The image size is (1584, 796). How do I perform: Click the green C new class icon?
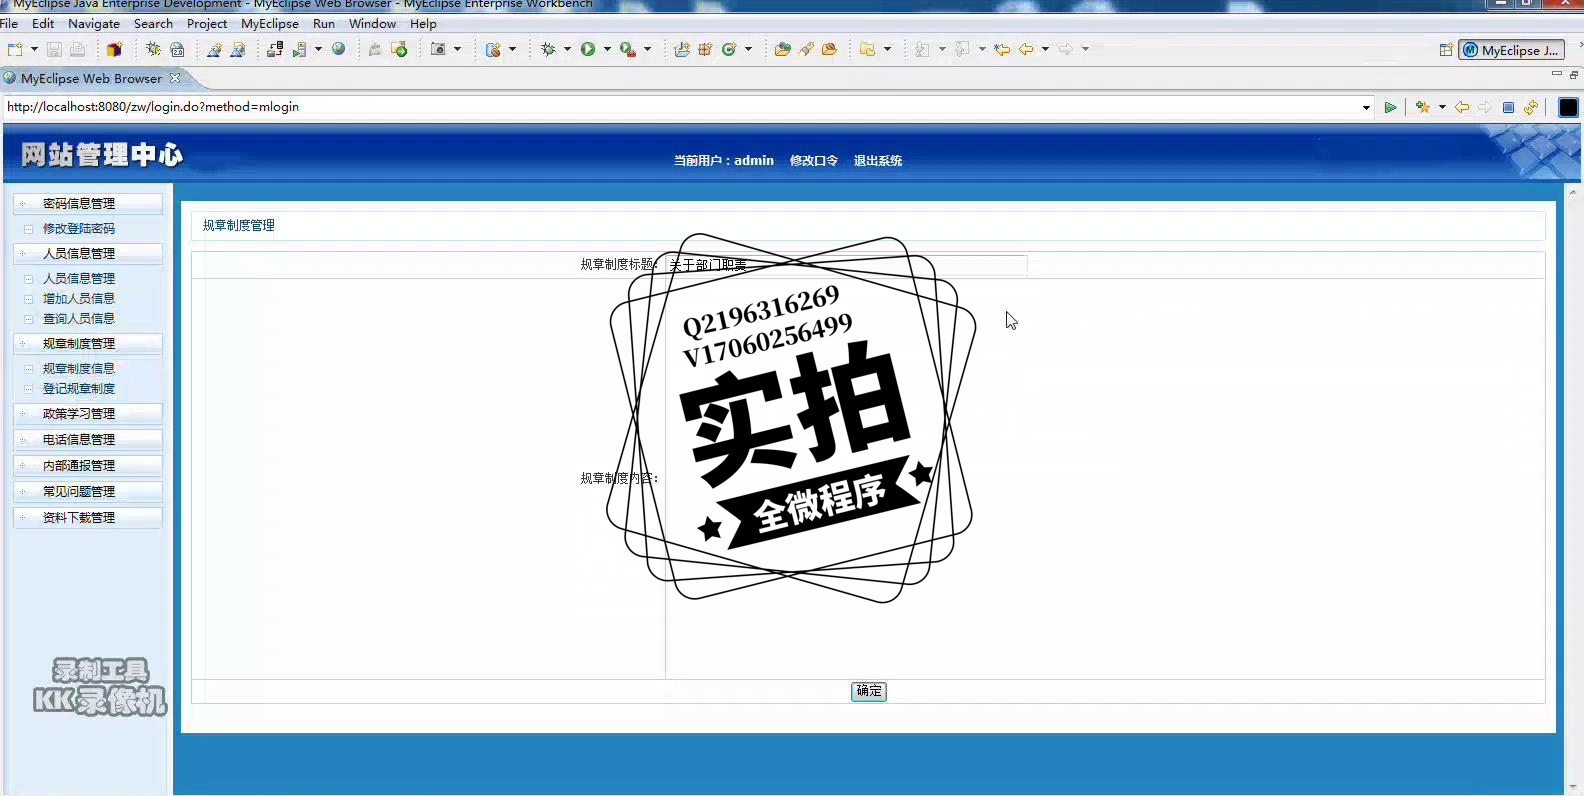729,49
